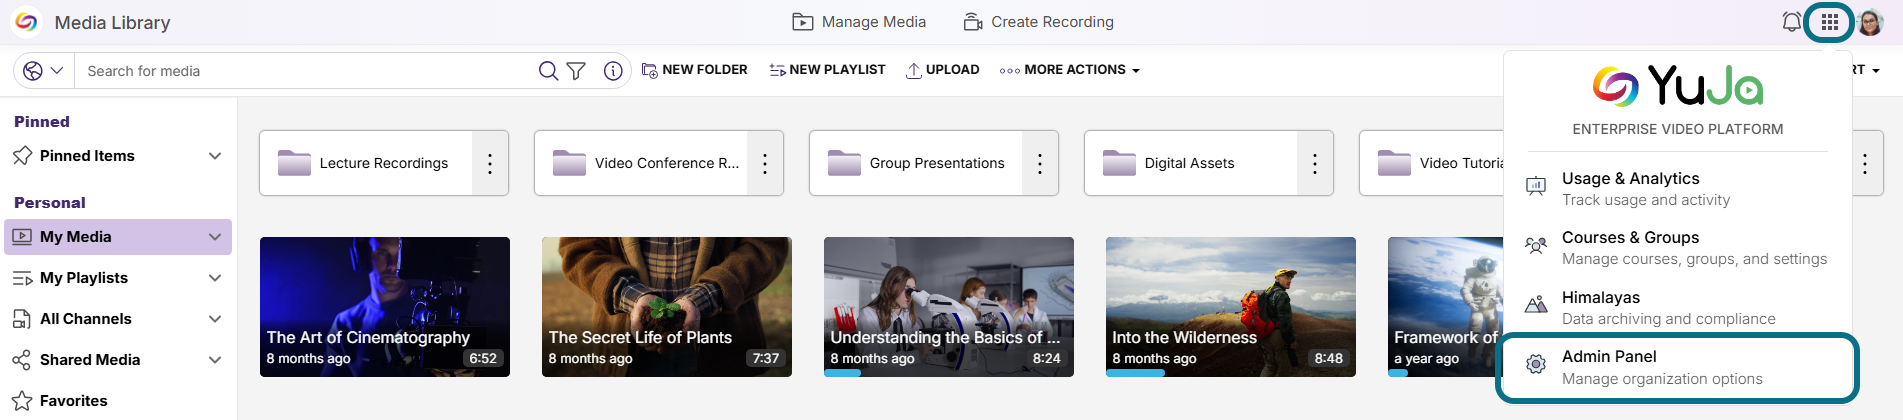Click progress bar on Into the Wilderness
This screenshot has width=1903, height=420.
1135,374
